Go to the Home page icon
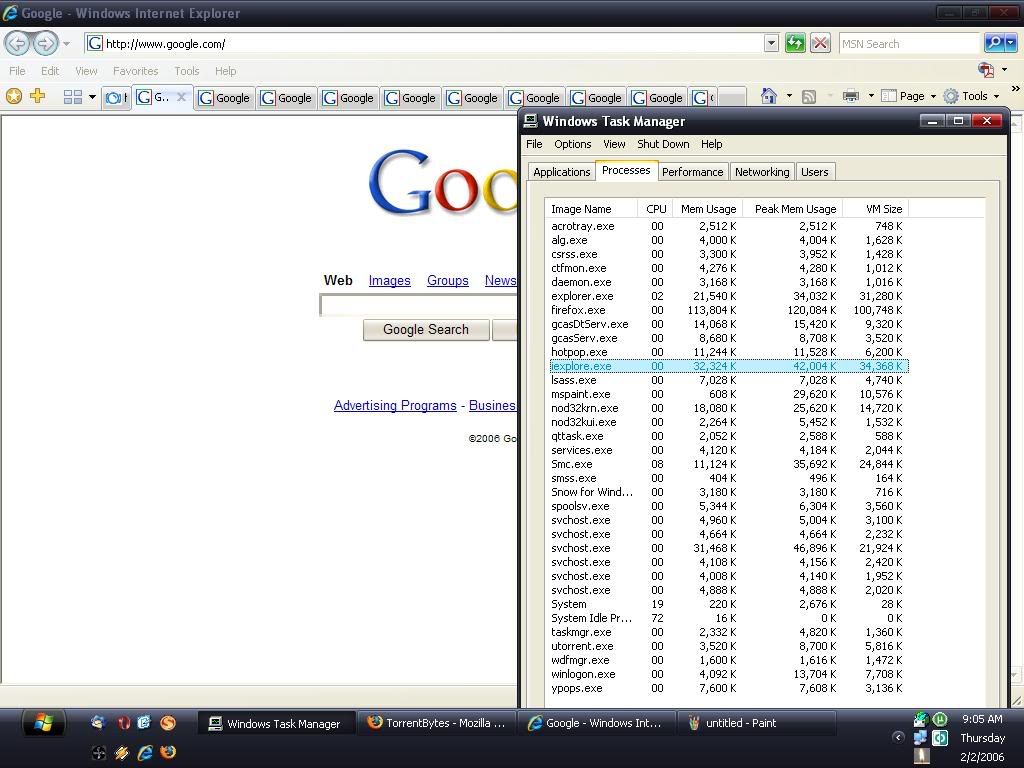 (769, 96)
